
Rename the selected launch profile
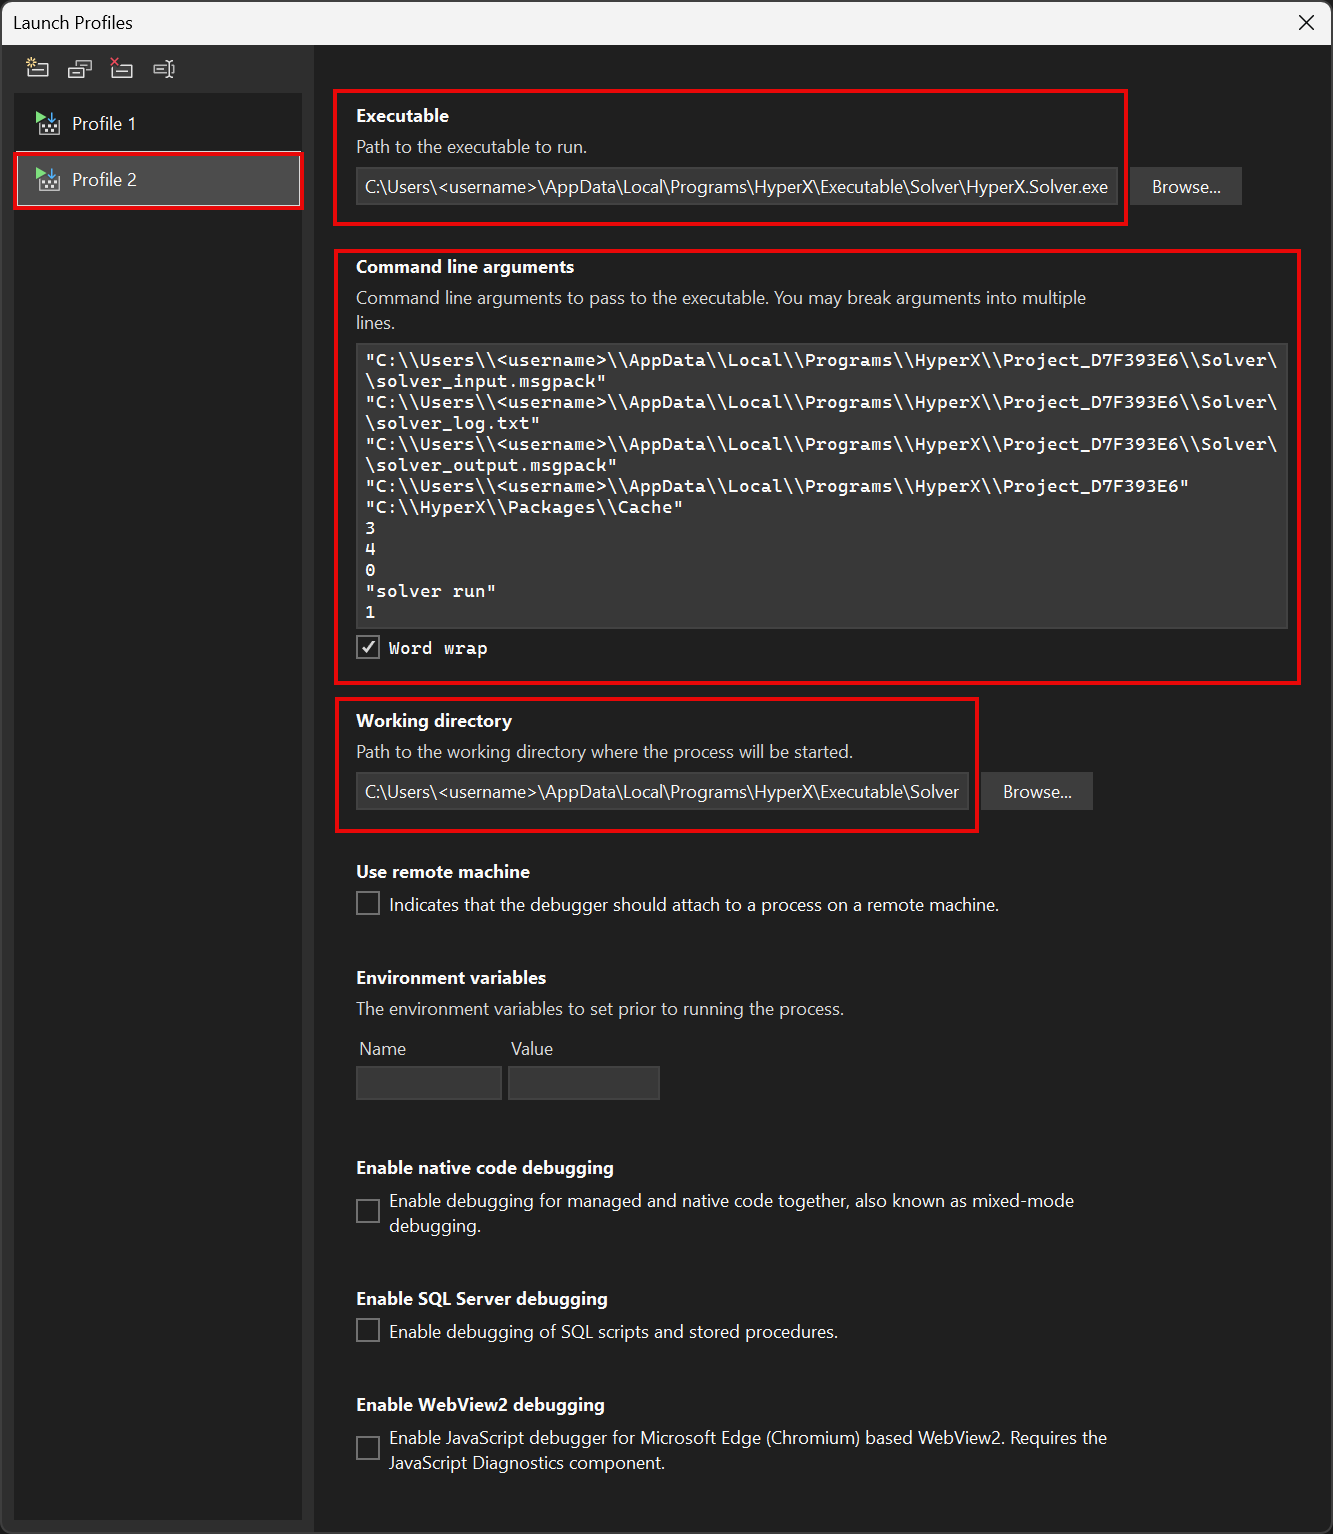coord(164,68)
